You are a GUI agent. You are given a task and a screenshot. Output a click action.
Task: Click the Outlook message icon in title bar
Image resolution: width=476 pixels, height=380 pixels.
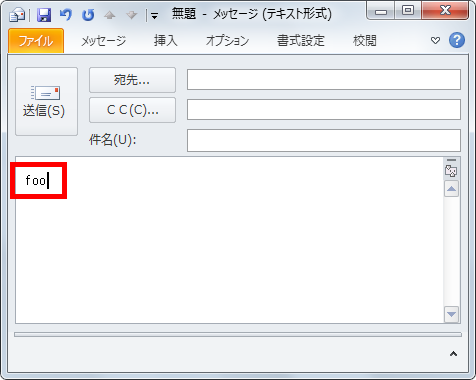tap(17, 15)
